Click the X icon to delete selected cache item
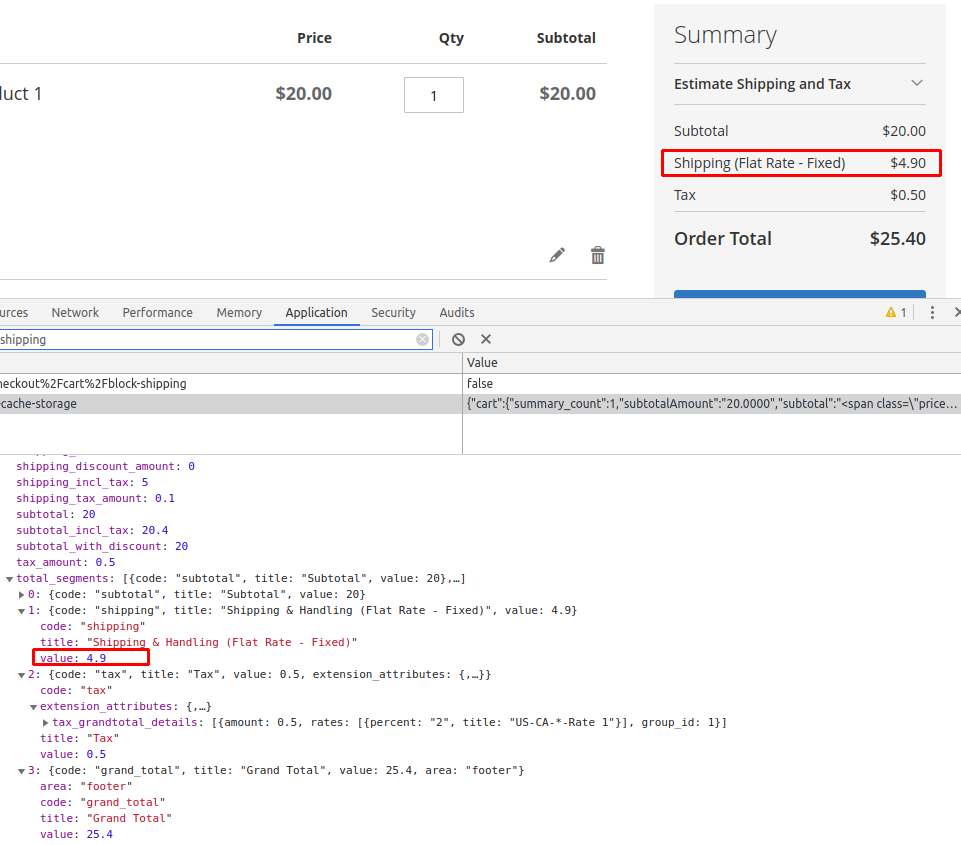The height and width of the screenshot is (845, 961). coord(485,339)
